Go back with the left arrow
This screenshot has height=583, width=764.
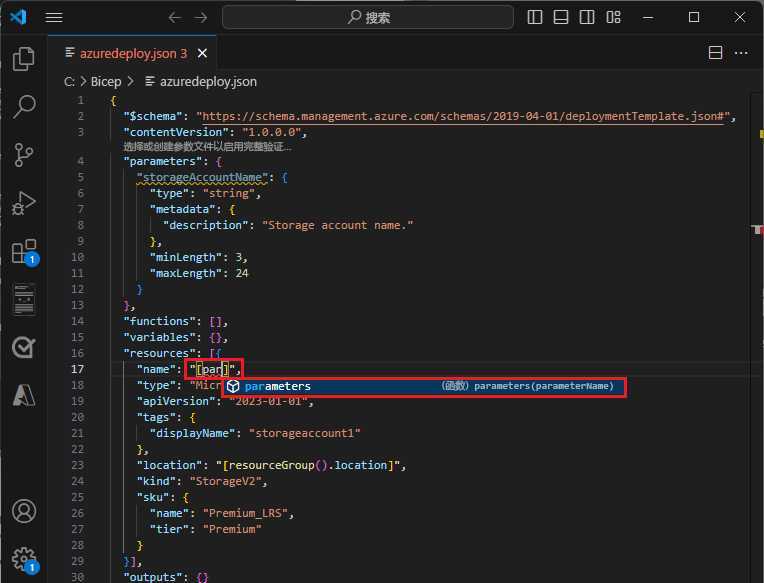[174, 18]
